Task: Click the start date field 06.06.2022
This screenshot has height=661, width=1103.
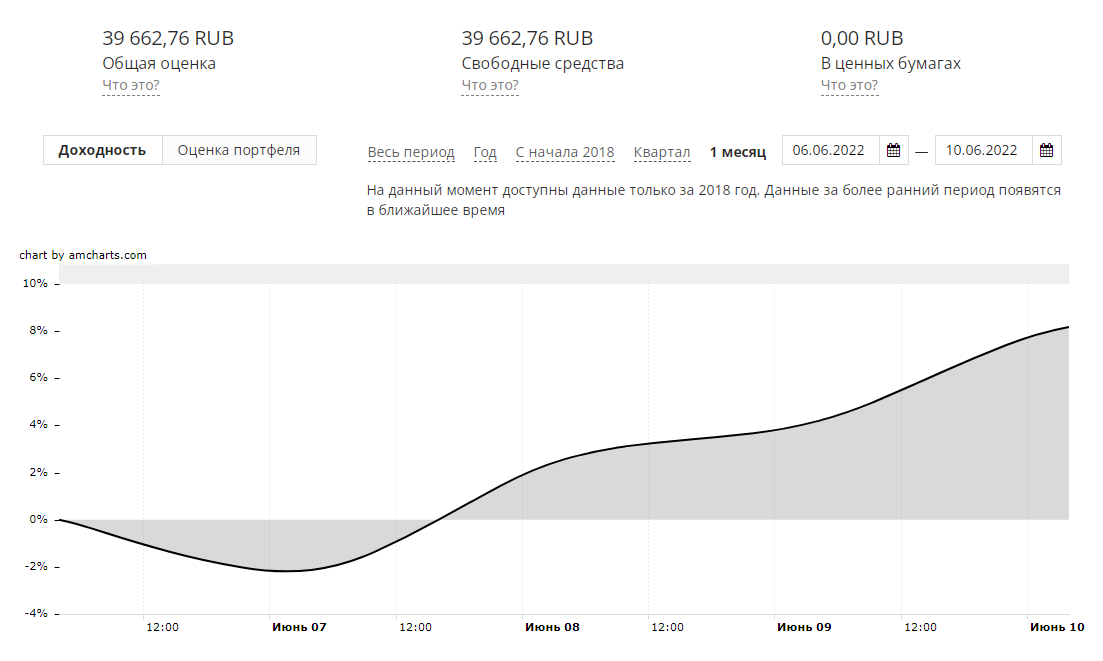Action: pyautogui.click(x=829, y=151)
